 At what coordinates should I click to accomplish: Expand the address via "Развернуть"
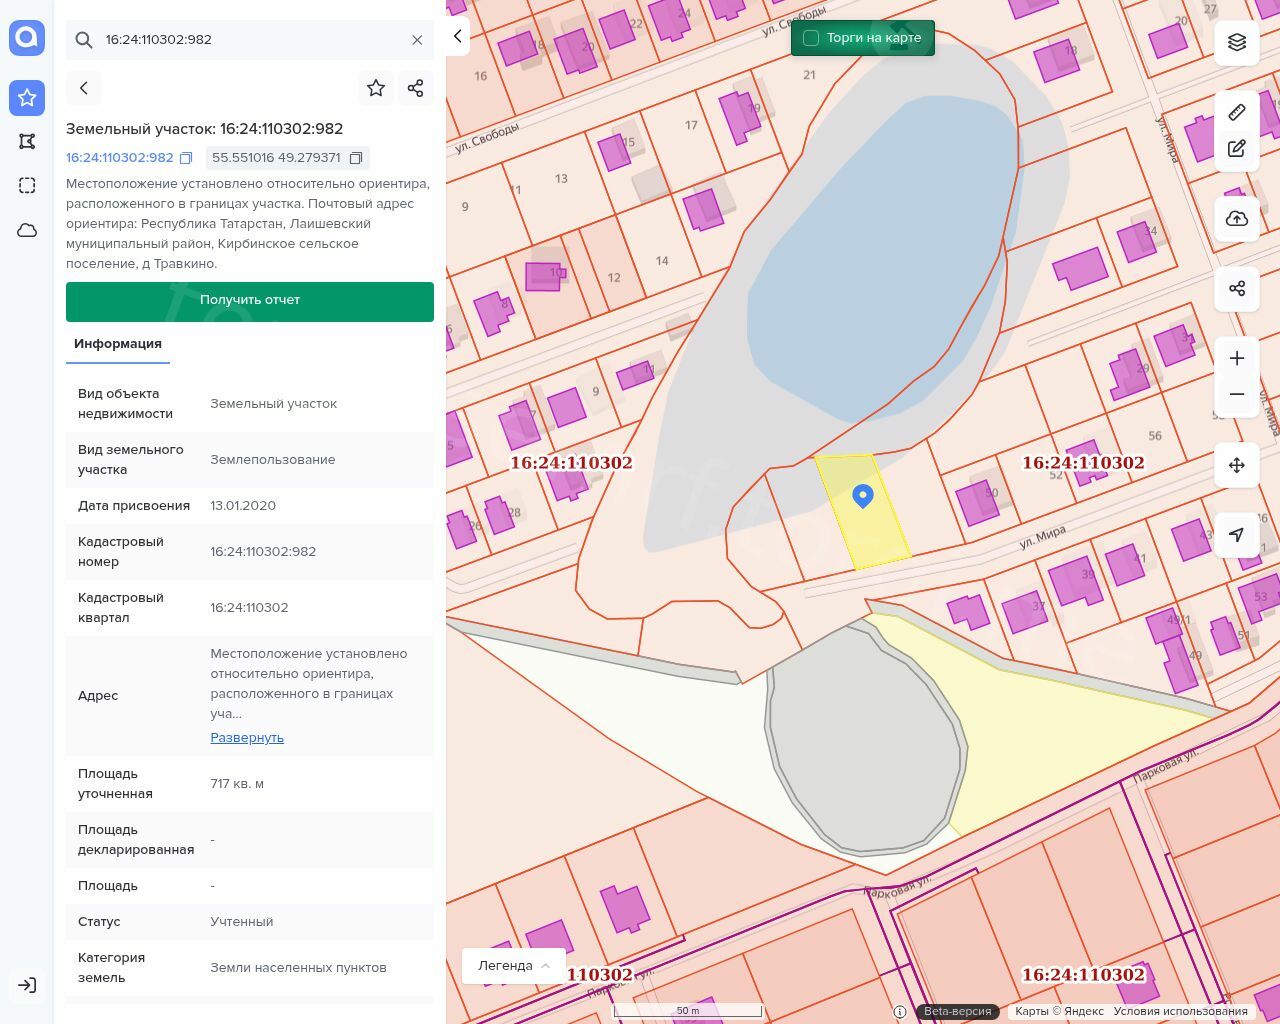coord(247,738)
